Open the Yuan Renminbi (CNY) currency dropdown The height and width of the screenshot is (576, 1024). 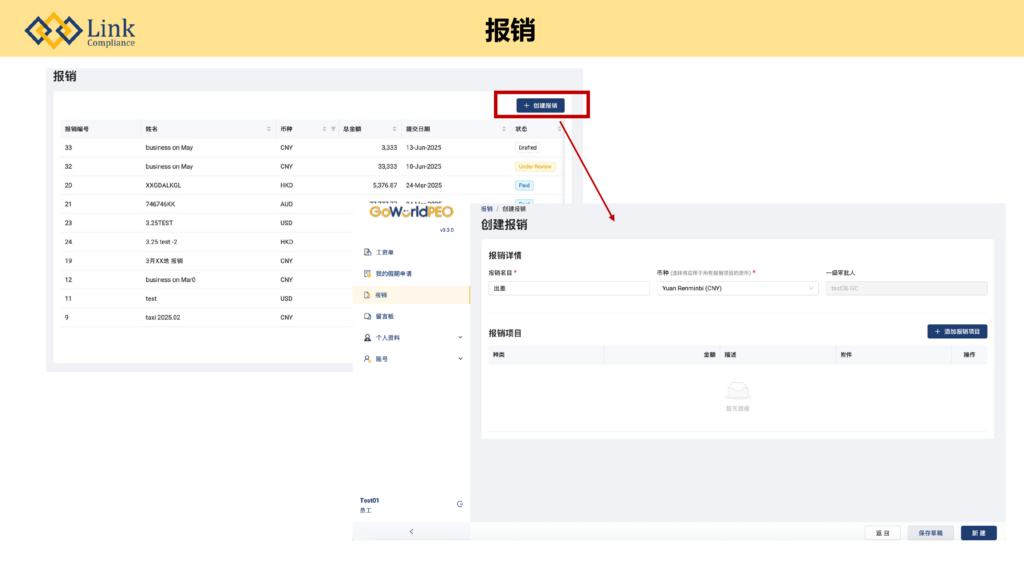[737, 288]
